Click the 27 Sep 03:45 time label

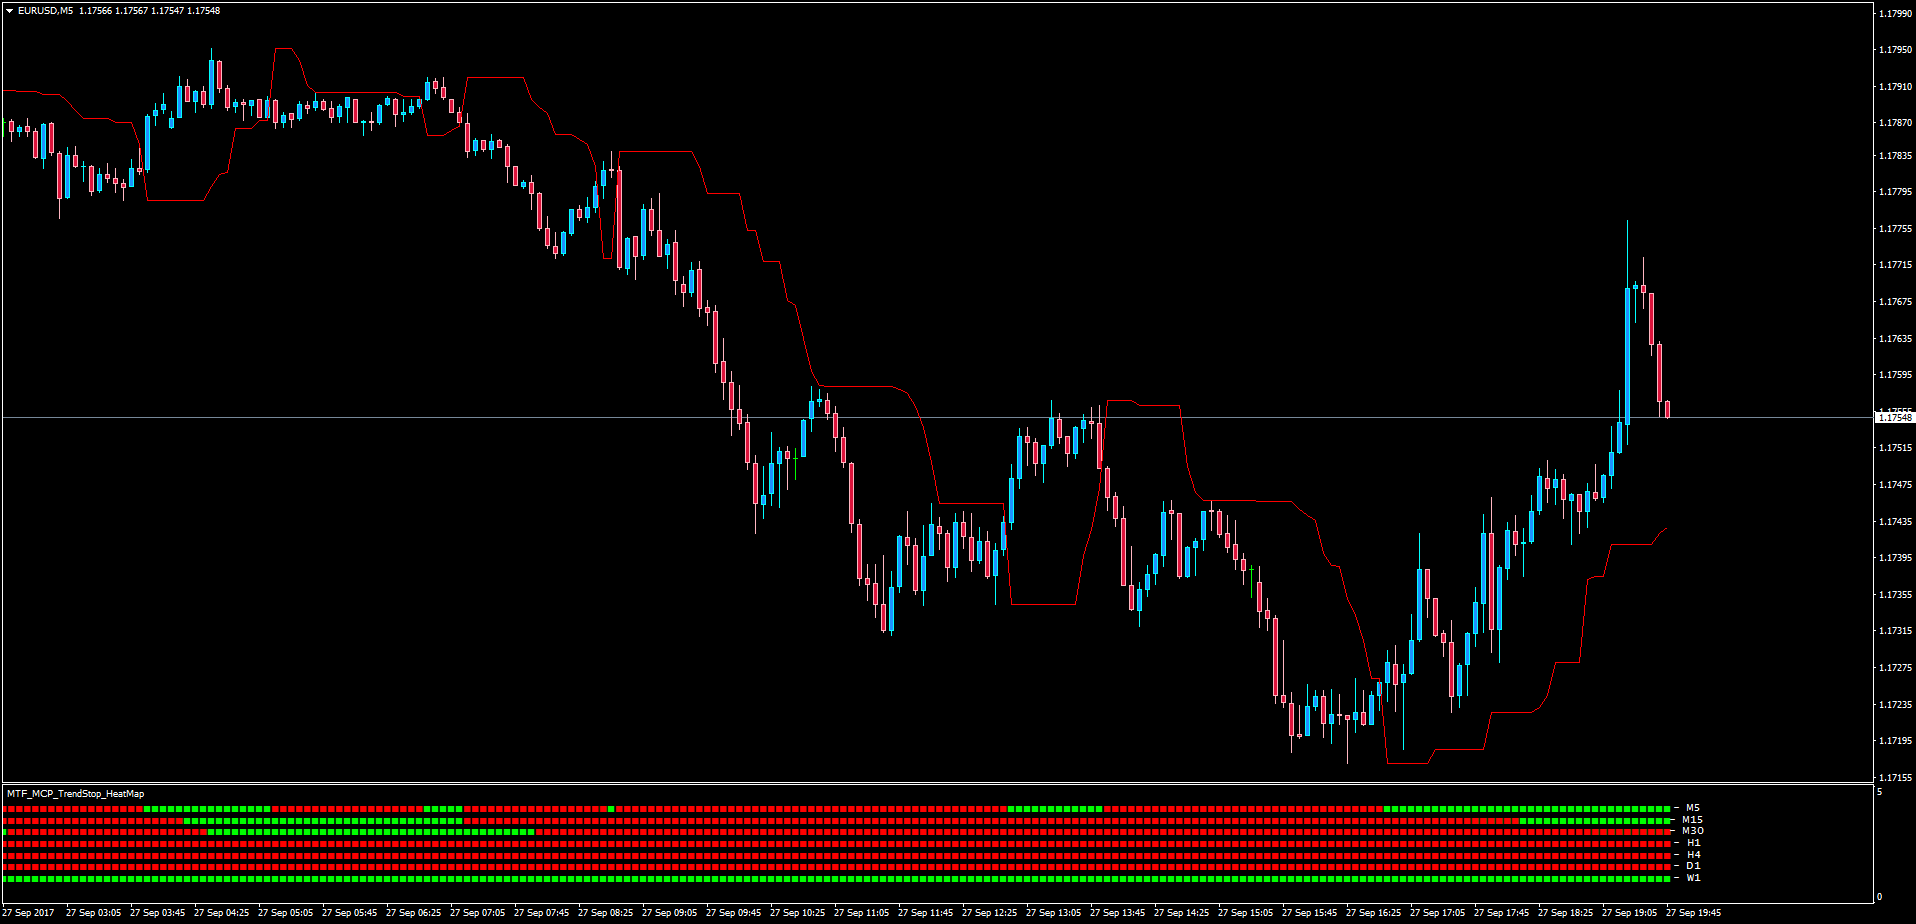(157, 913)
